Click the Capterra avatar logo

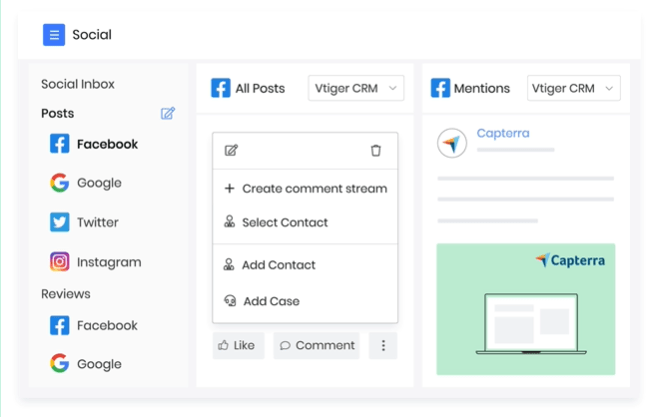point(452,143)
